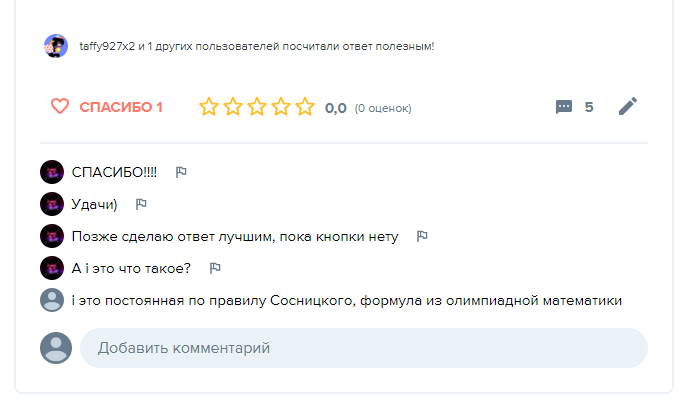Click the comment count number 5

[x=589, y=107]
